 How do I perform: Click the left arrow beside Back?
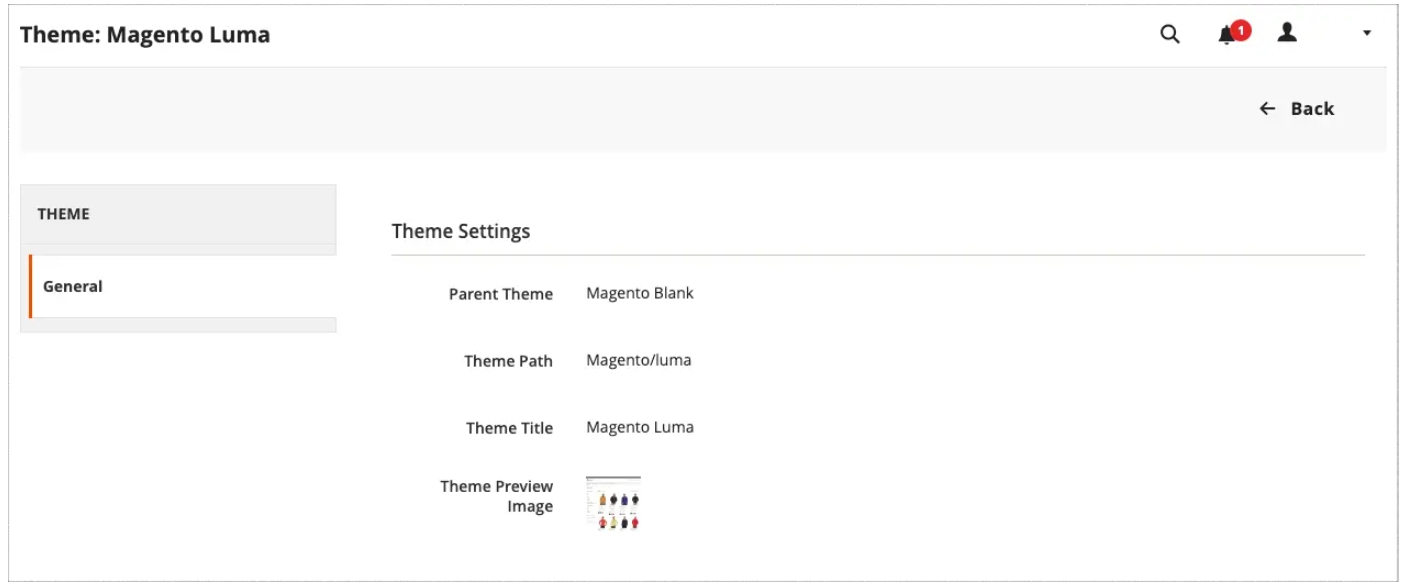tap(1267, 109)
